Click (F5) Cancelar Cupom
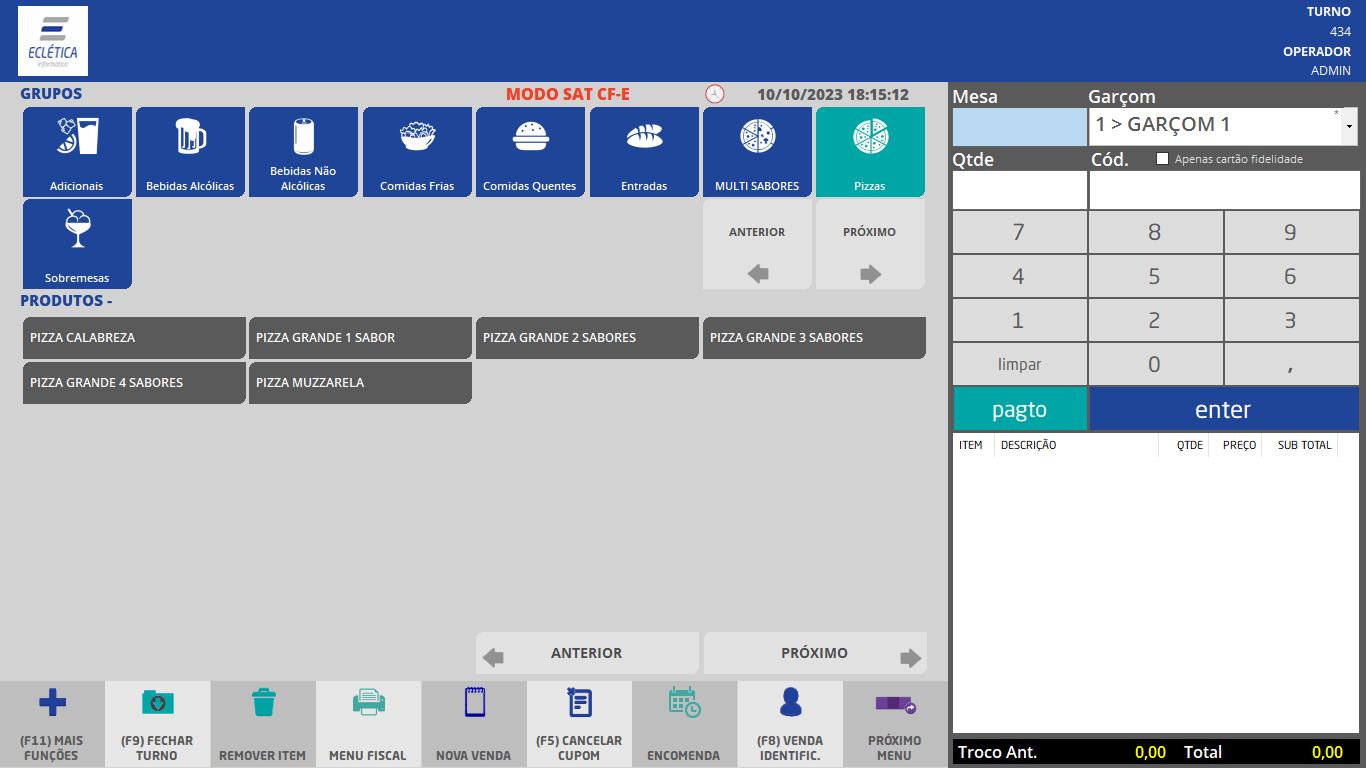This screenshot has width=1366, height=768. point(579,724)
